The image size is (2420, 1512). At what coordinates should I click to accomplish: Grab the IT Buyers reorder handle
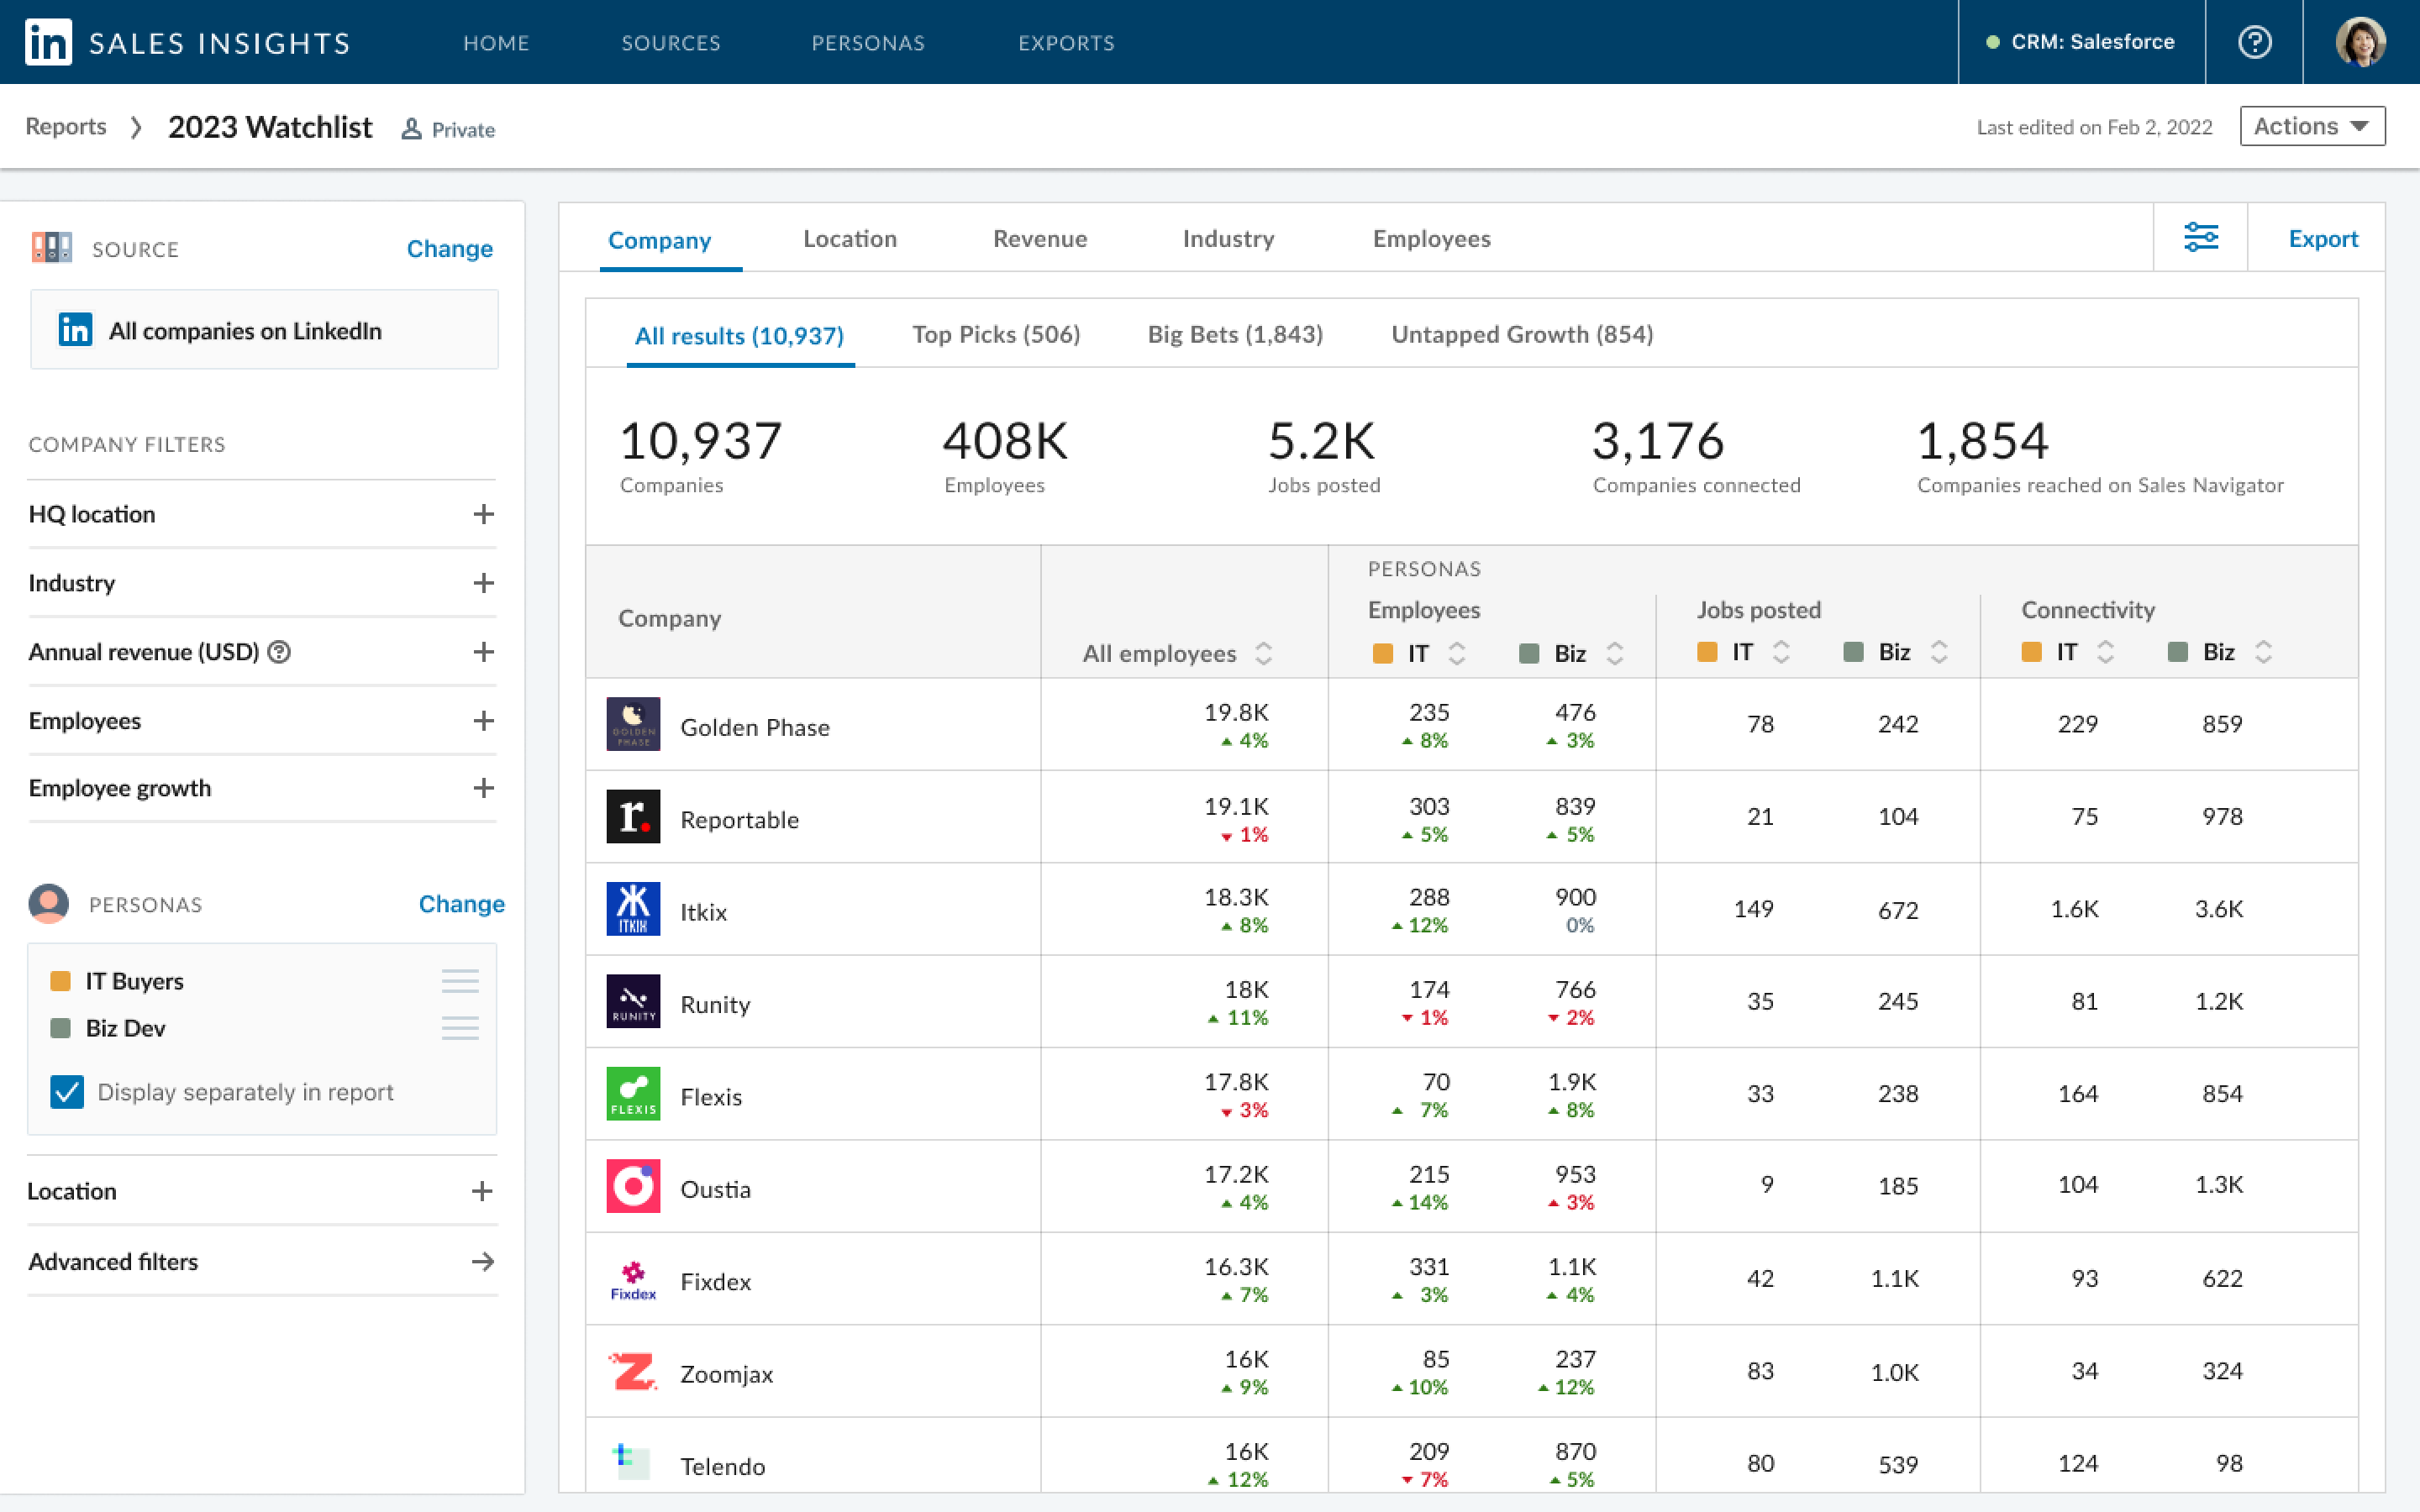pyautogui.click(x=460, y=981)
